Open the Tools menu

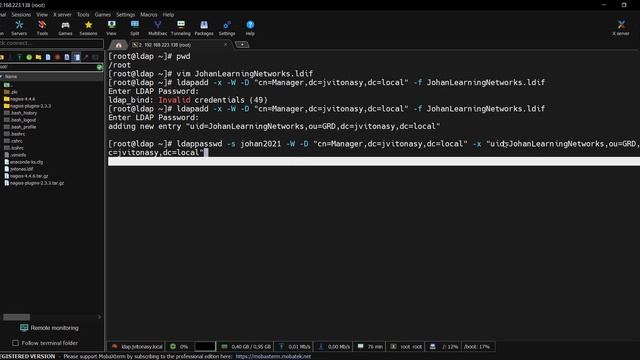(83, 14)
